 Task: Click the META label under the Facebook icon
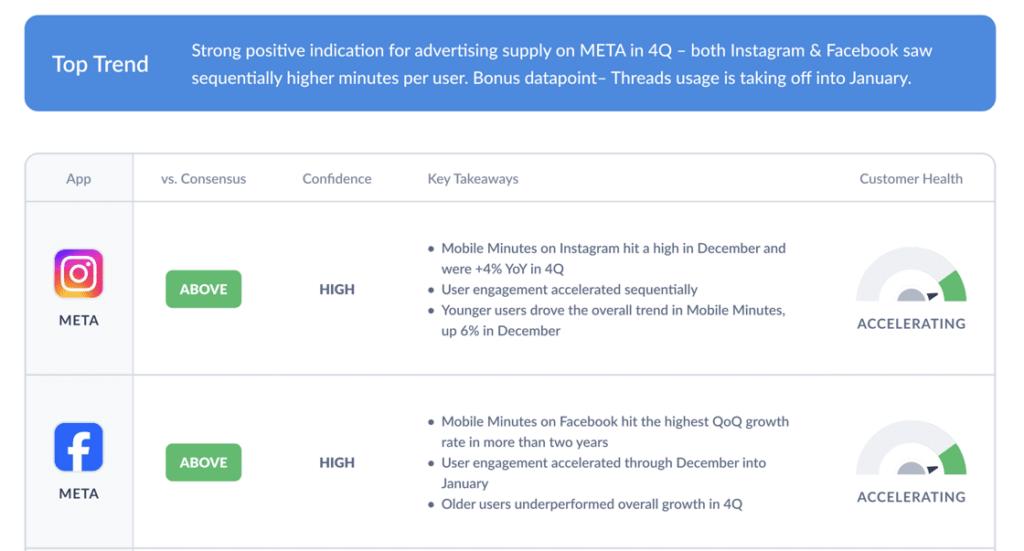79,494
